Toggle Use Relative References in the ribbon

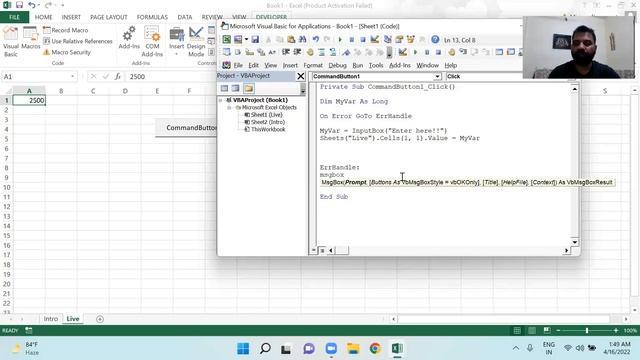[78, 41]
